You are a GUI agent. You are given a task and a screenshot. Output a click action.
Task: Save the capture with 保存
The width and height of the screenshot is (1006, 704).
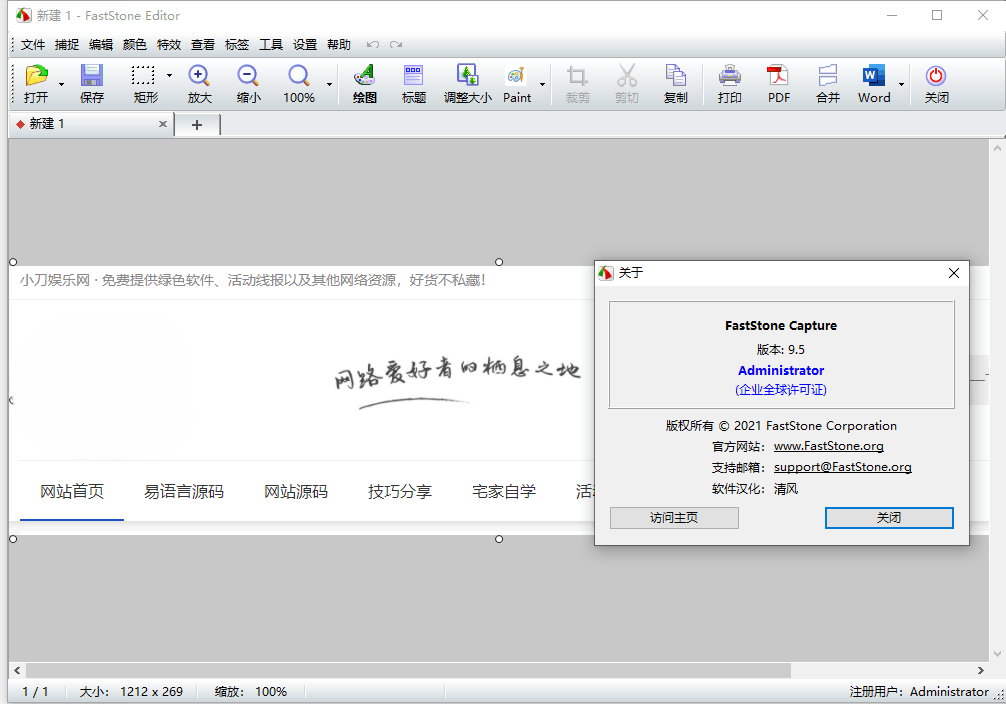92,83
